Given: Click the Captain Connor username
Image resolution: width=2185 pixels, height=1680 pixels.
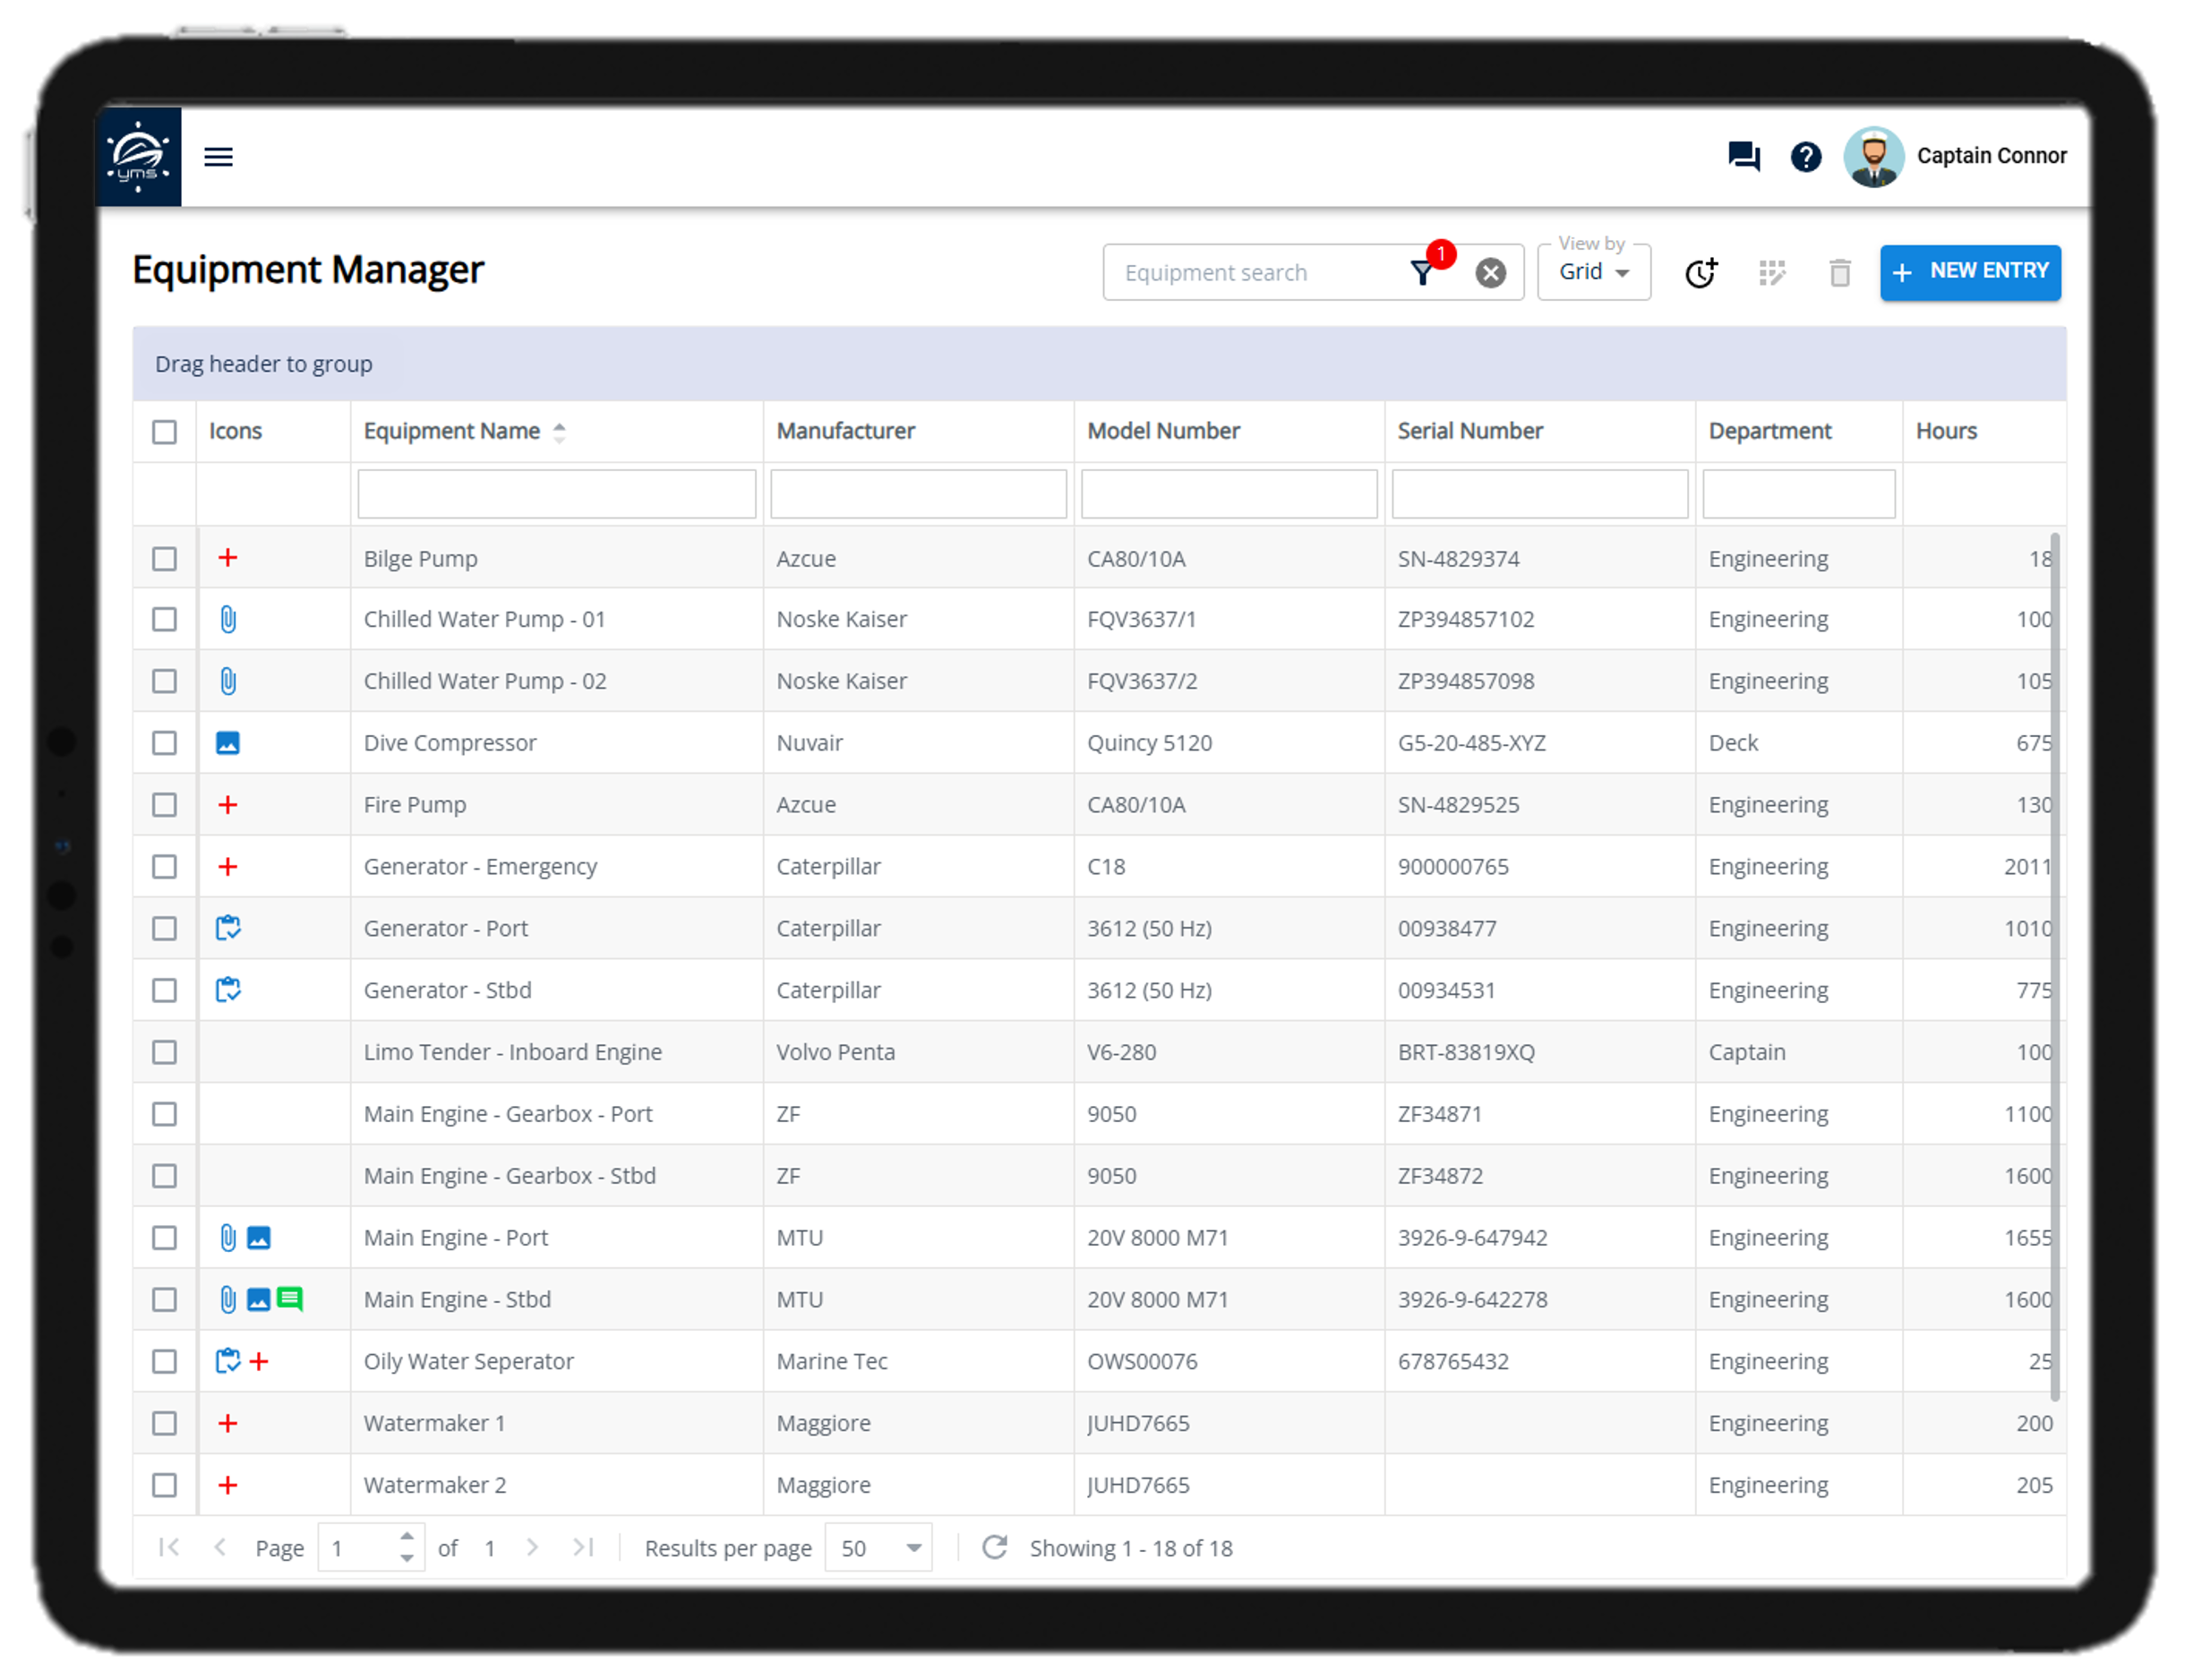Looking at the screenshot, I should click(x=1991, y=156).
